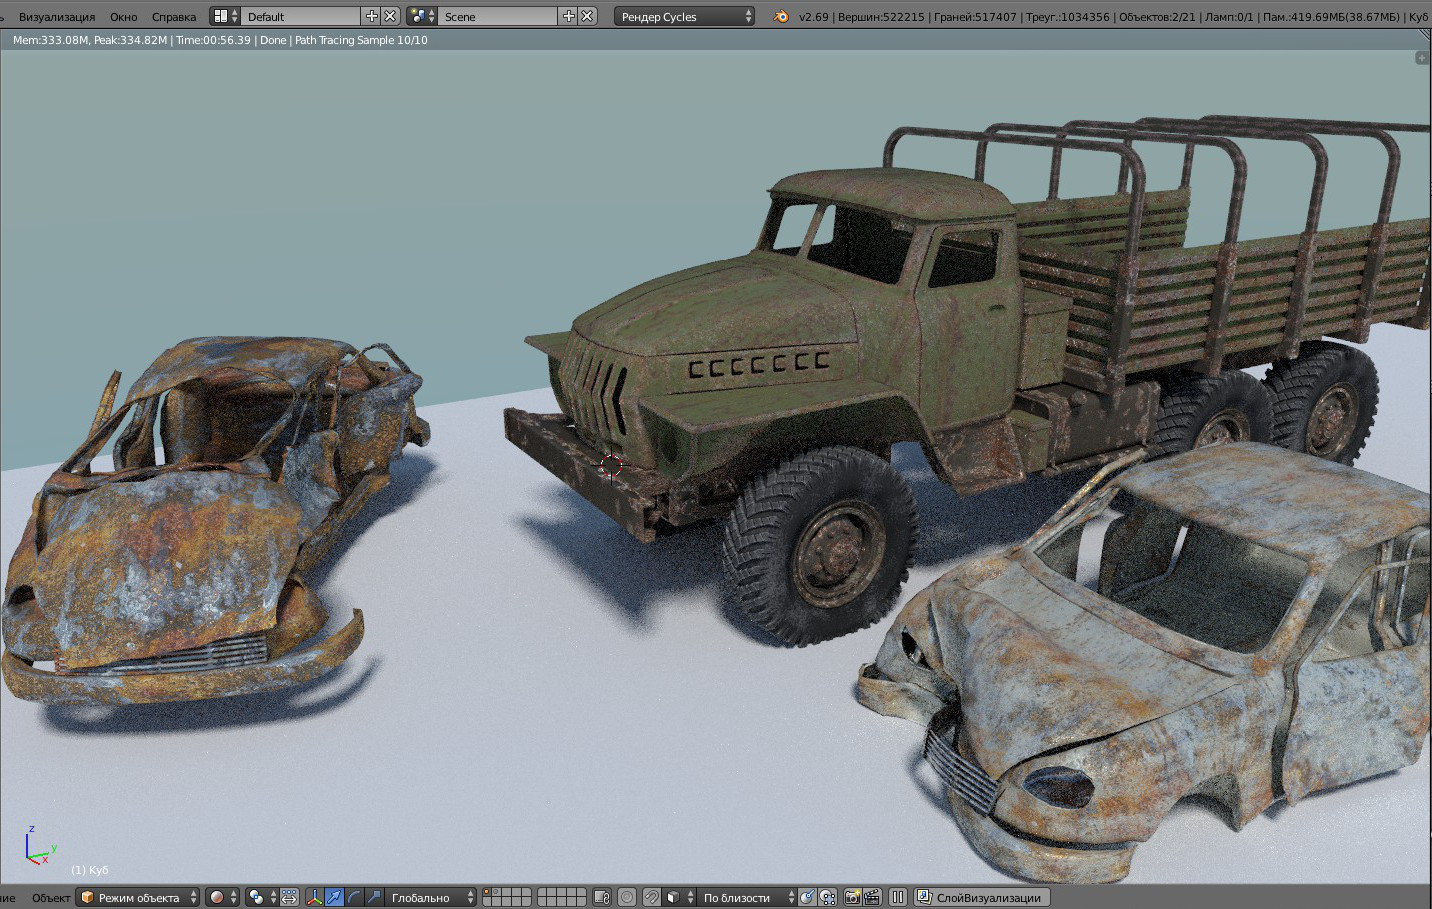This screenshot has width=1432, height=909.
Task: Open the Справка help menu
Action: pos(174,17)
